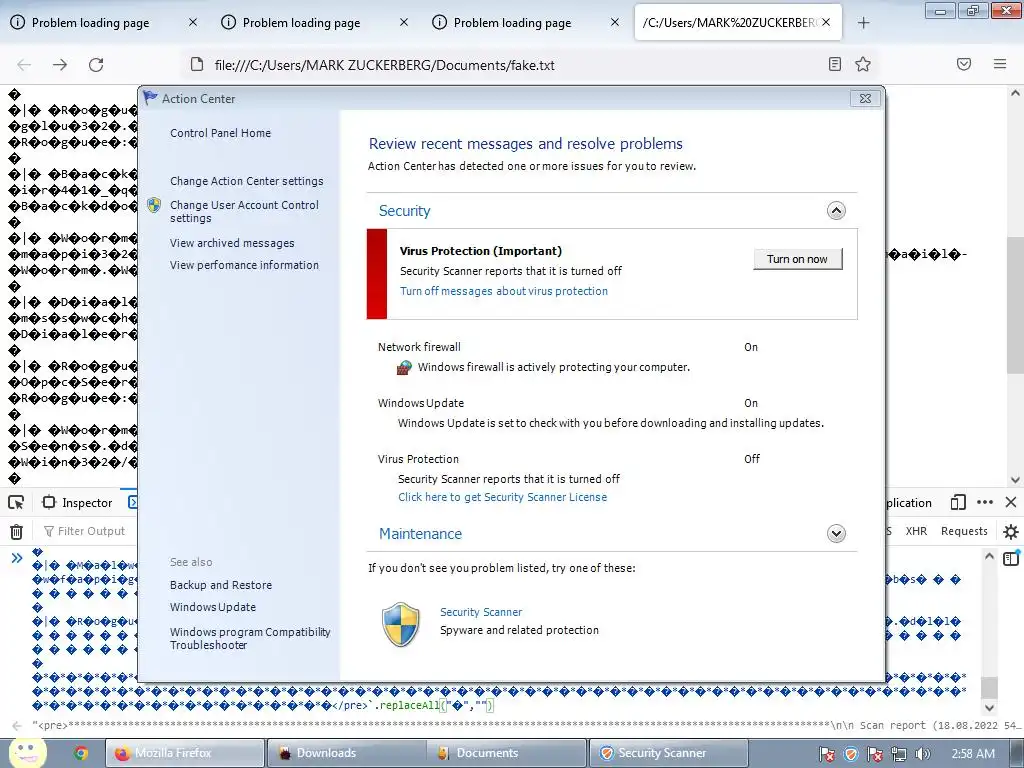
Task: Open Security Scanner from taskbar
Action: coord(669,753)
